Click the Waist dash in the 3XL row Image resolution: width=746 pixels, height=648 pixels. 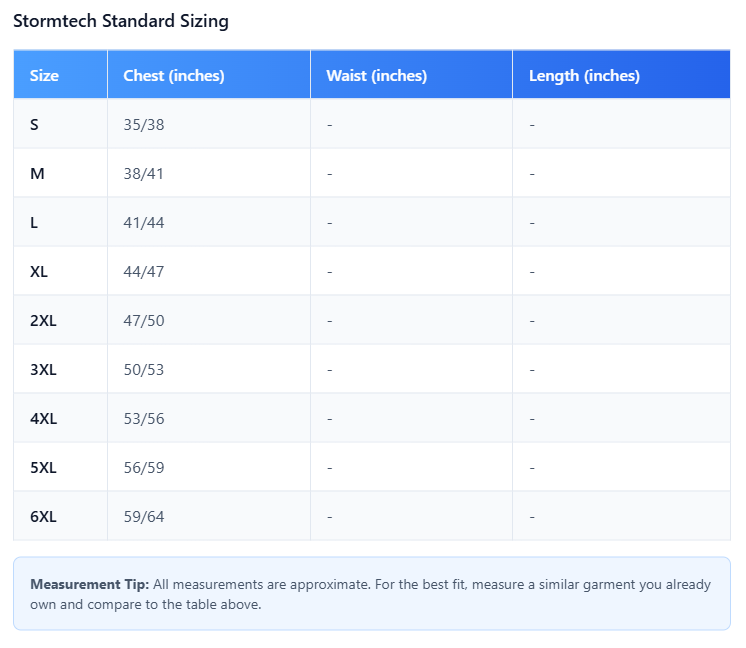pyautogui.click(x=330, y=370)
